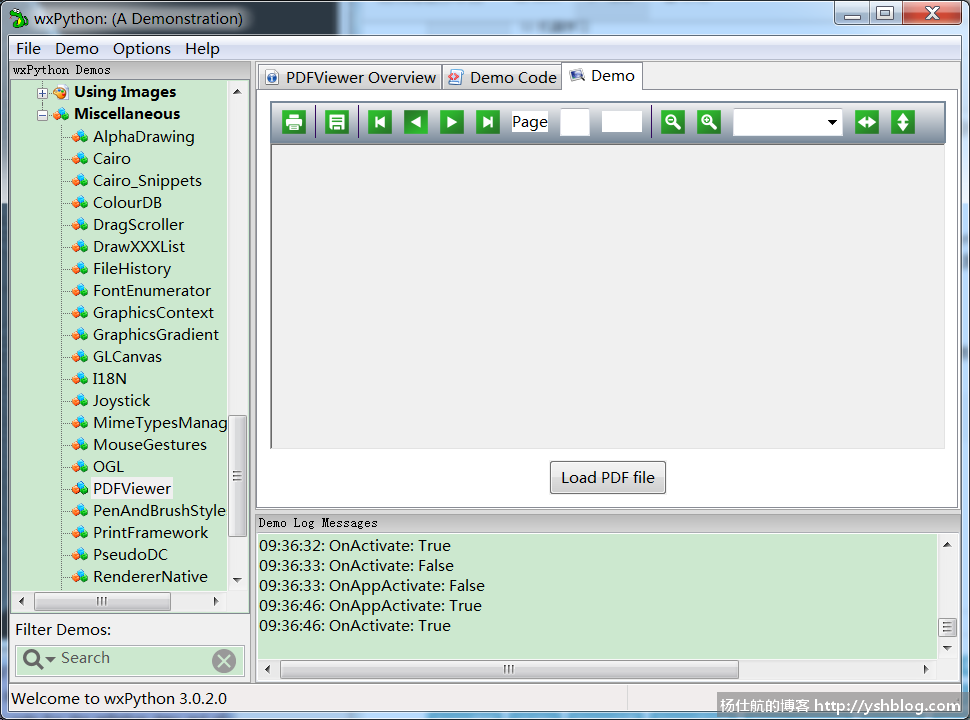Select GraphicsContext demo item
The width and height of the screenshot is (970, 720).
click(x=153, y=313)
